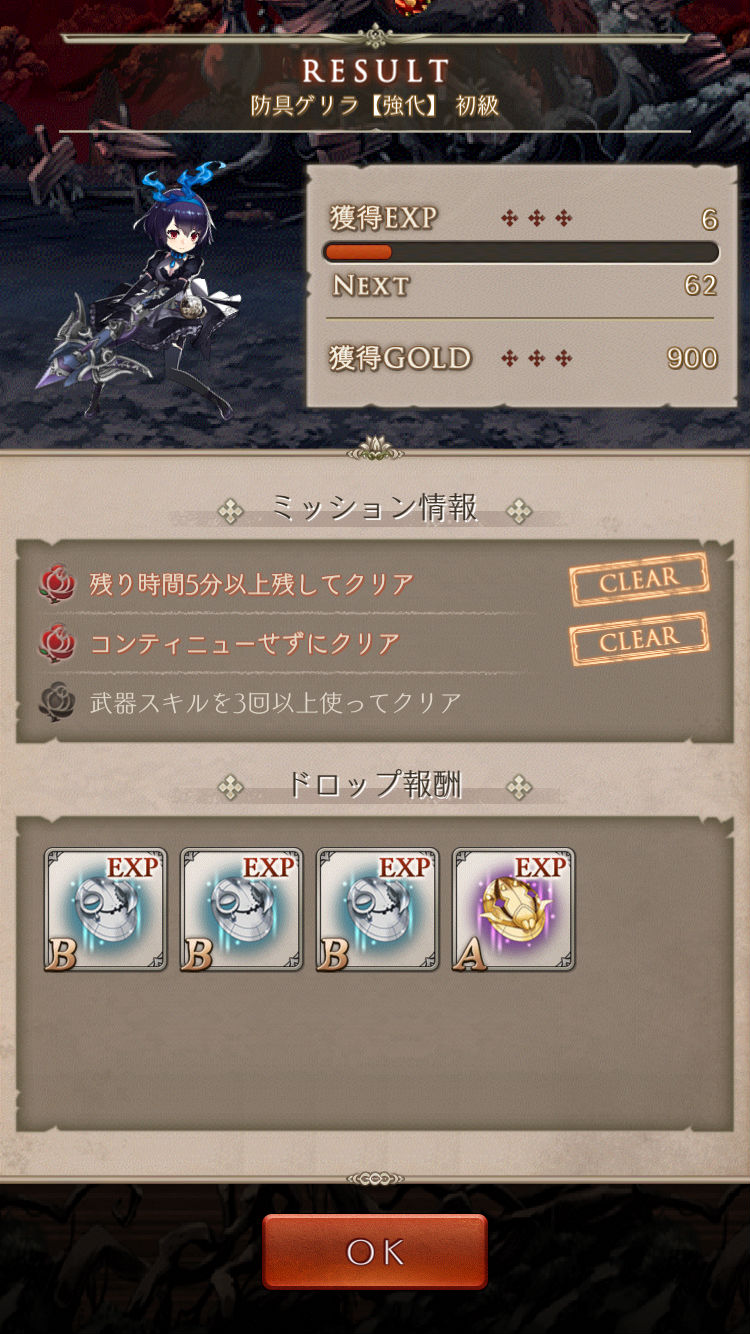Image resolution: width=750 pixels, height=1334 pixels.
Task: Tap gray rose icon beside 武器スキル mission
Action: [57, 702]
